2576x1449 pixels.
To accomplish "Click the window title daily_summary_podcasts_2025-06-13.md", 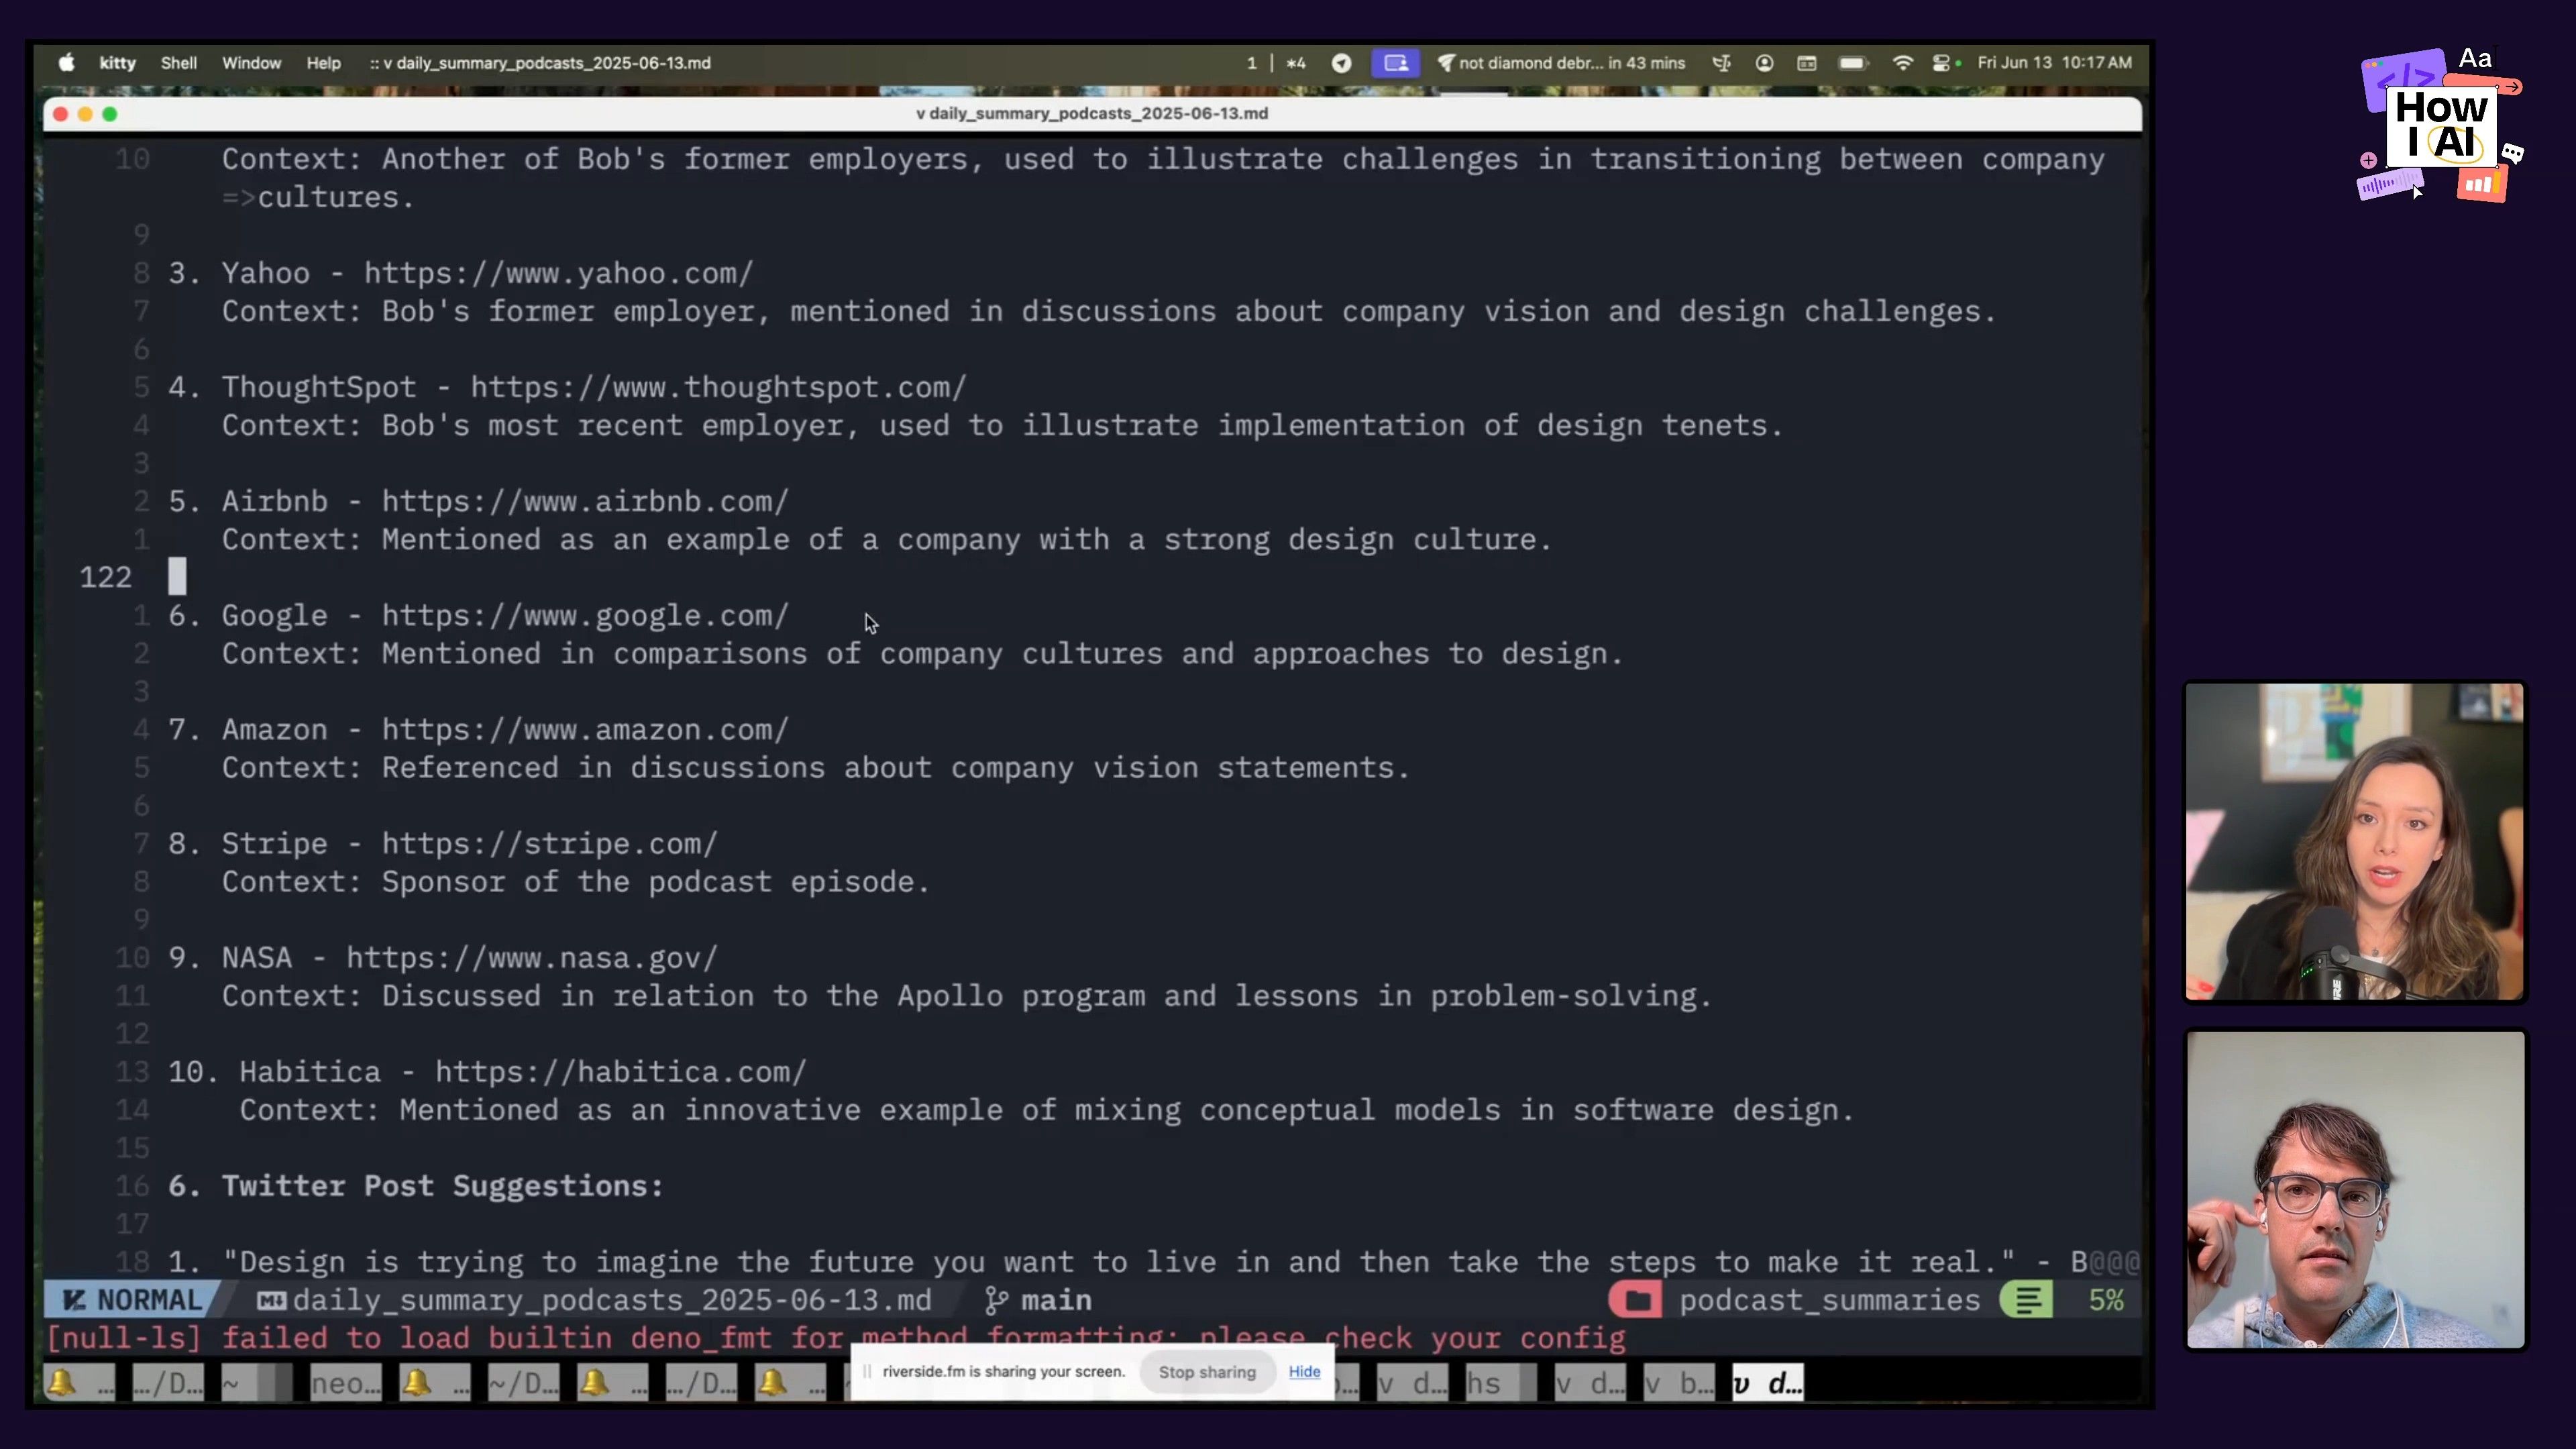I will tap(1092, 114).
